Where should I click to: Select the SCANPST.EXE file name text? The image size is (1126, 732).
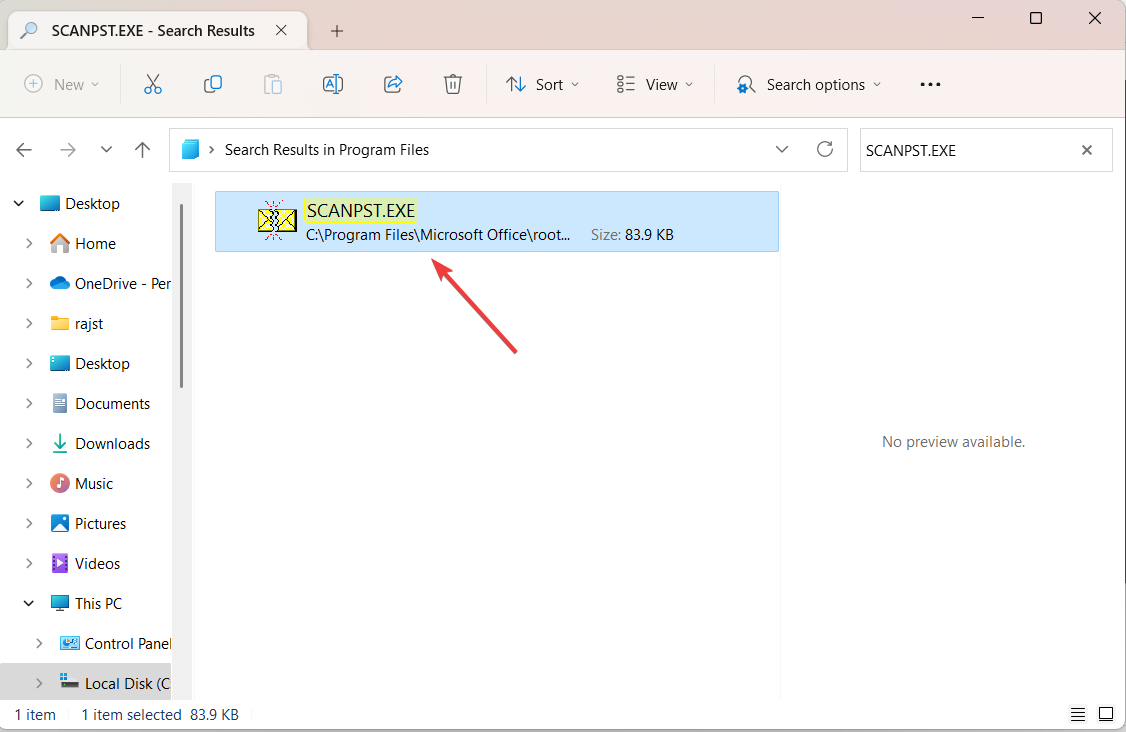[x=360, y=210]
